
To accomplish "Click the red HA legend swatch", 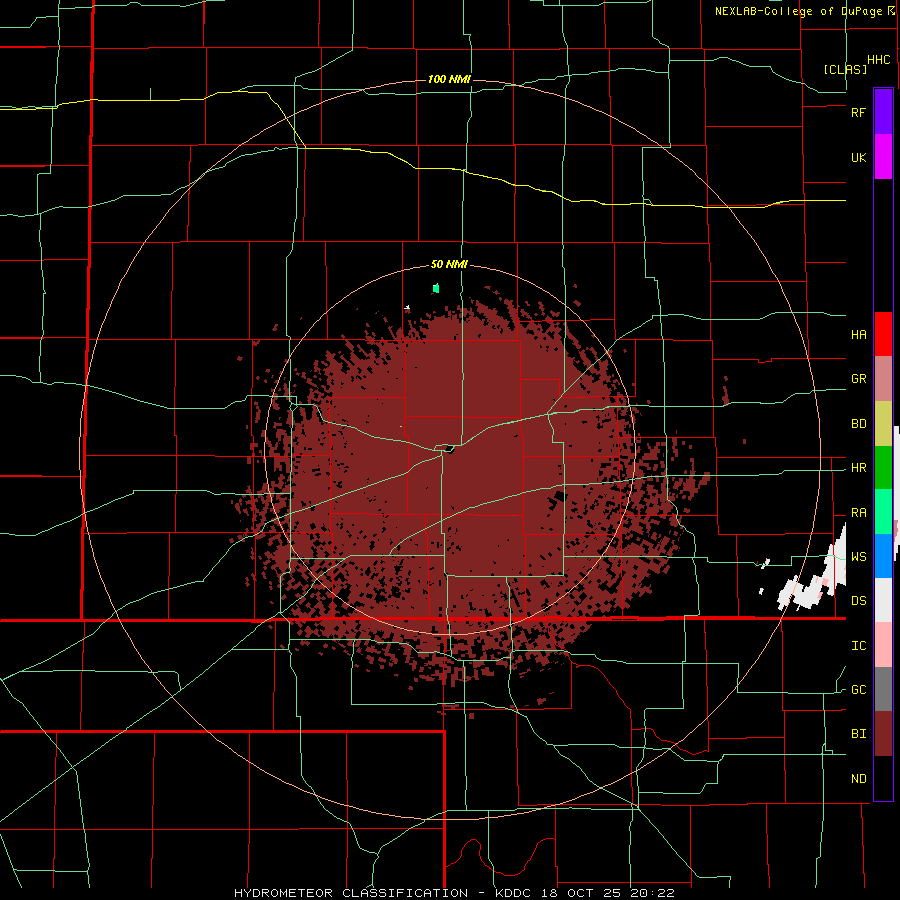I will tap(883, 334).
